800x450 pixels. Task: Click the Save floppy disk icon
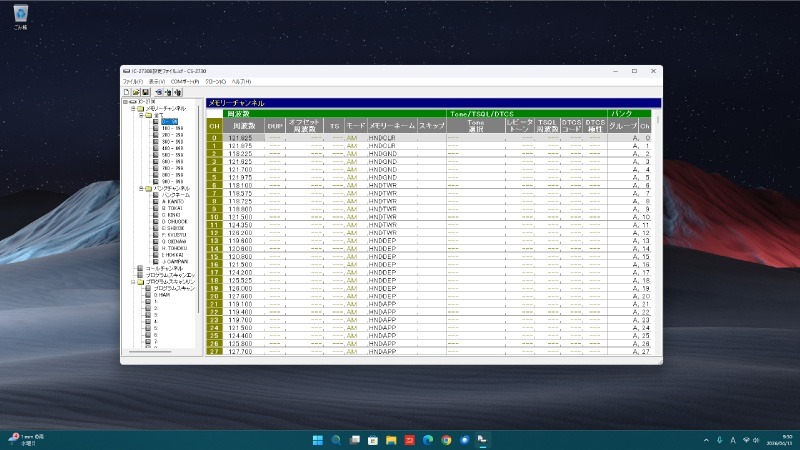coord(145,92)
